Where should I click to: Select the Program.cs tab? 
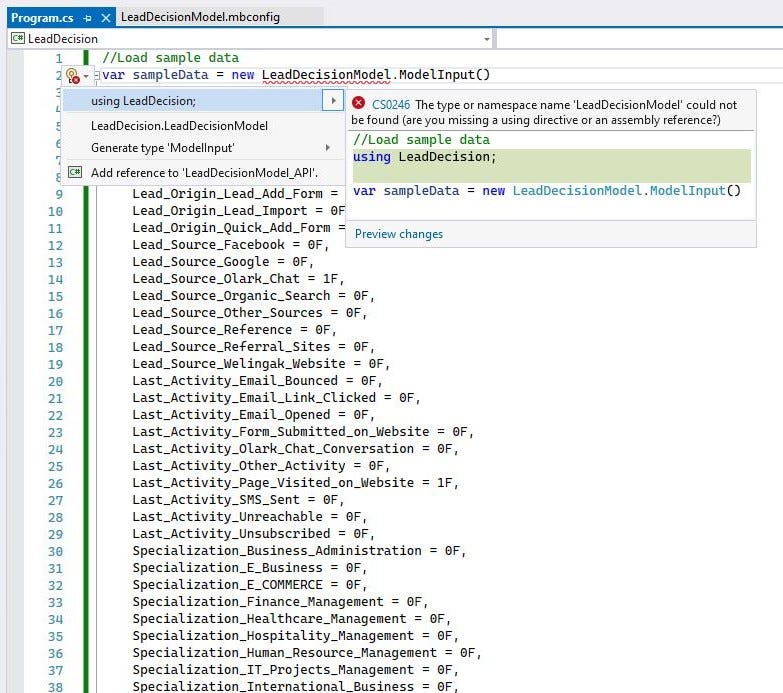tap(42, 17)
